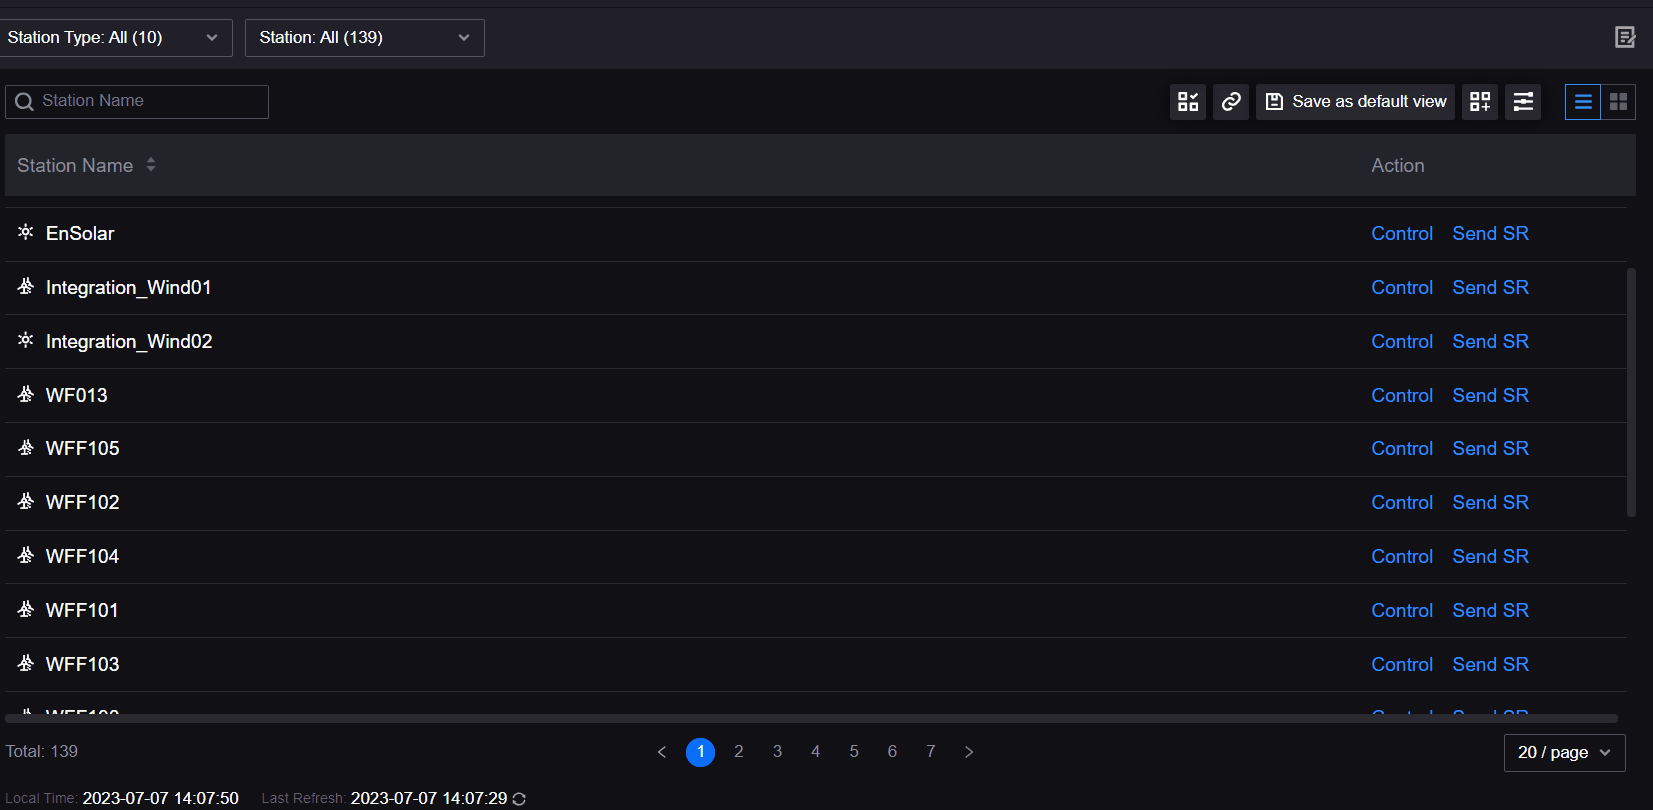Open Control link for WFF105
Screen dimensions: 1653x810
[1401, 449]
